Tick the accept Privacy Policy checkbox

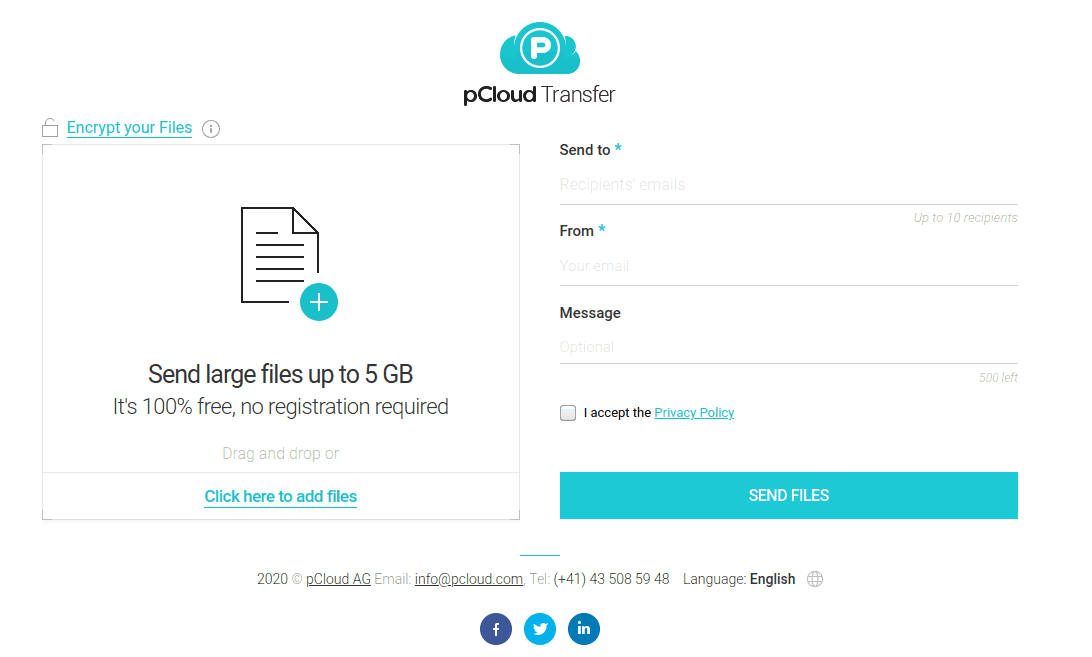pos(568,413)
